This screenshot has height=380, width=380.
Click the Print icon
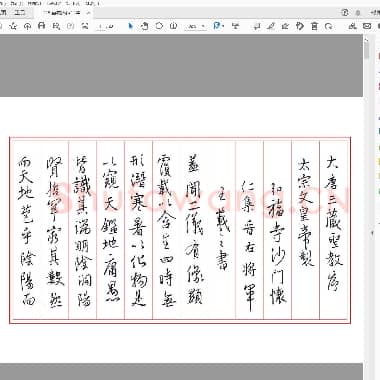(42, 26)
